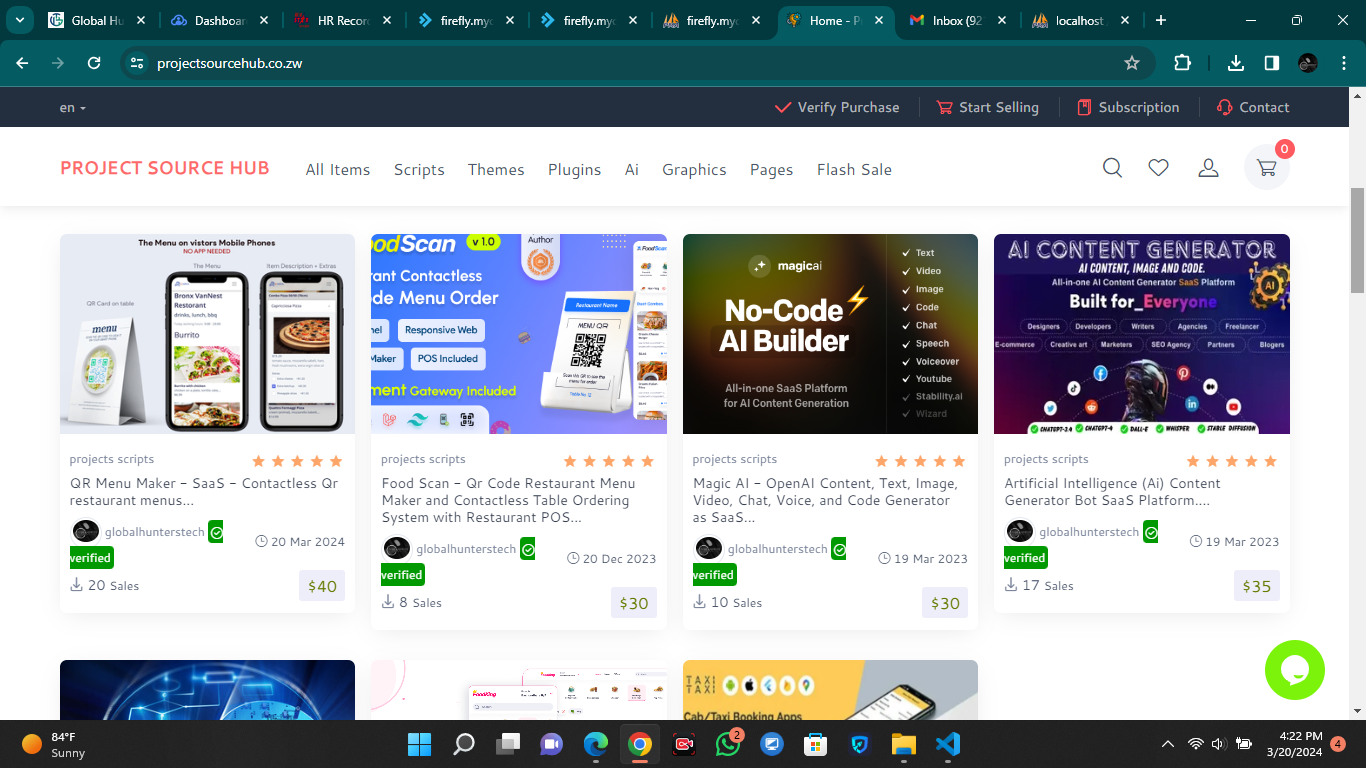The image size is (1366, 768).
Task: Open the Flash Sale menu item
Action: click(854, 170)
